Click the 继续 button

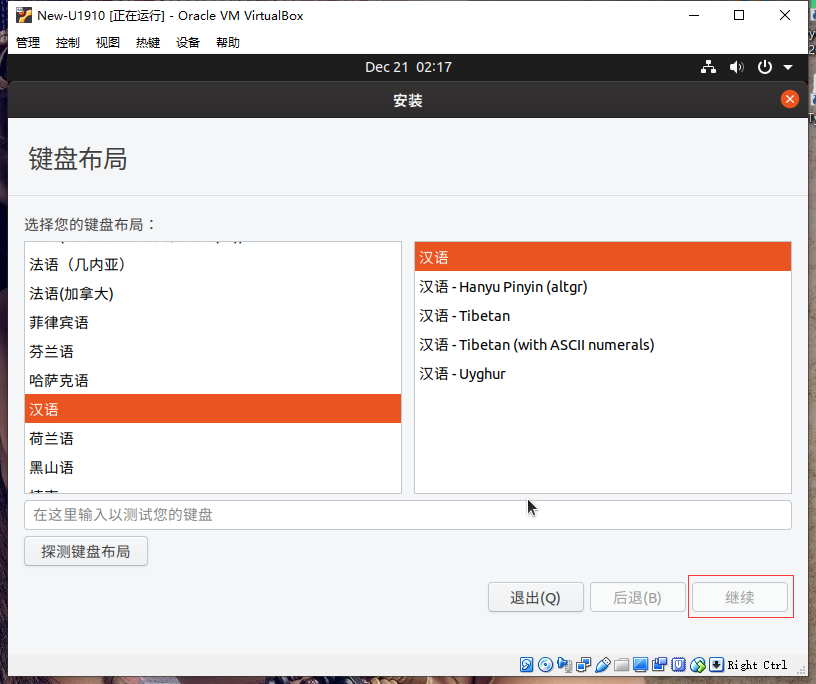pyautogui.click(x=740, y=597)
